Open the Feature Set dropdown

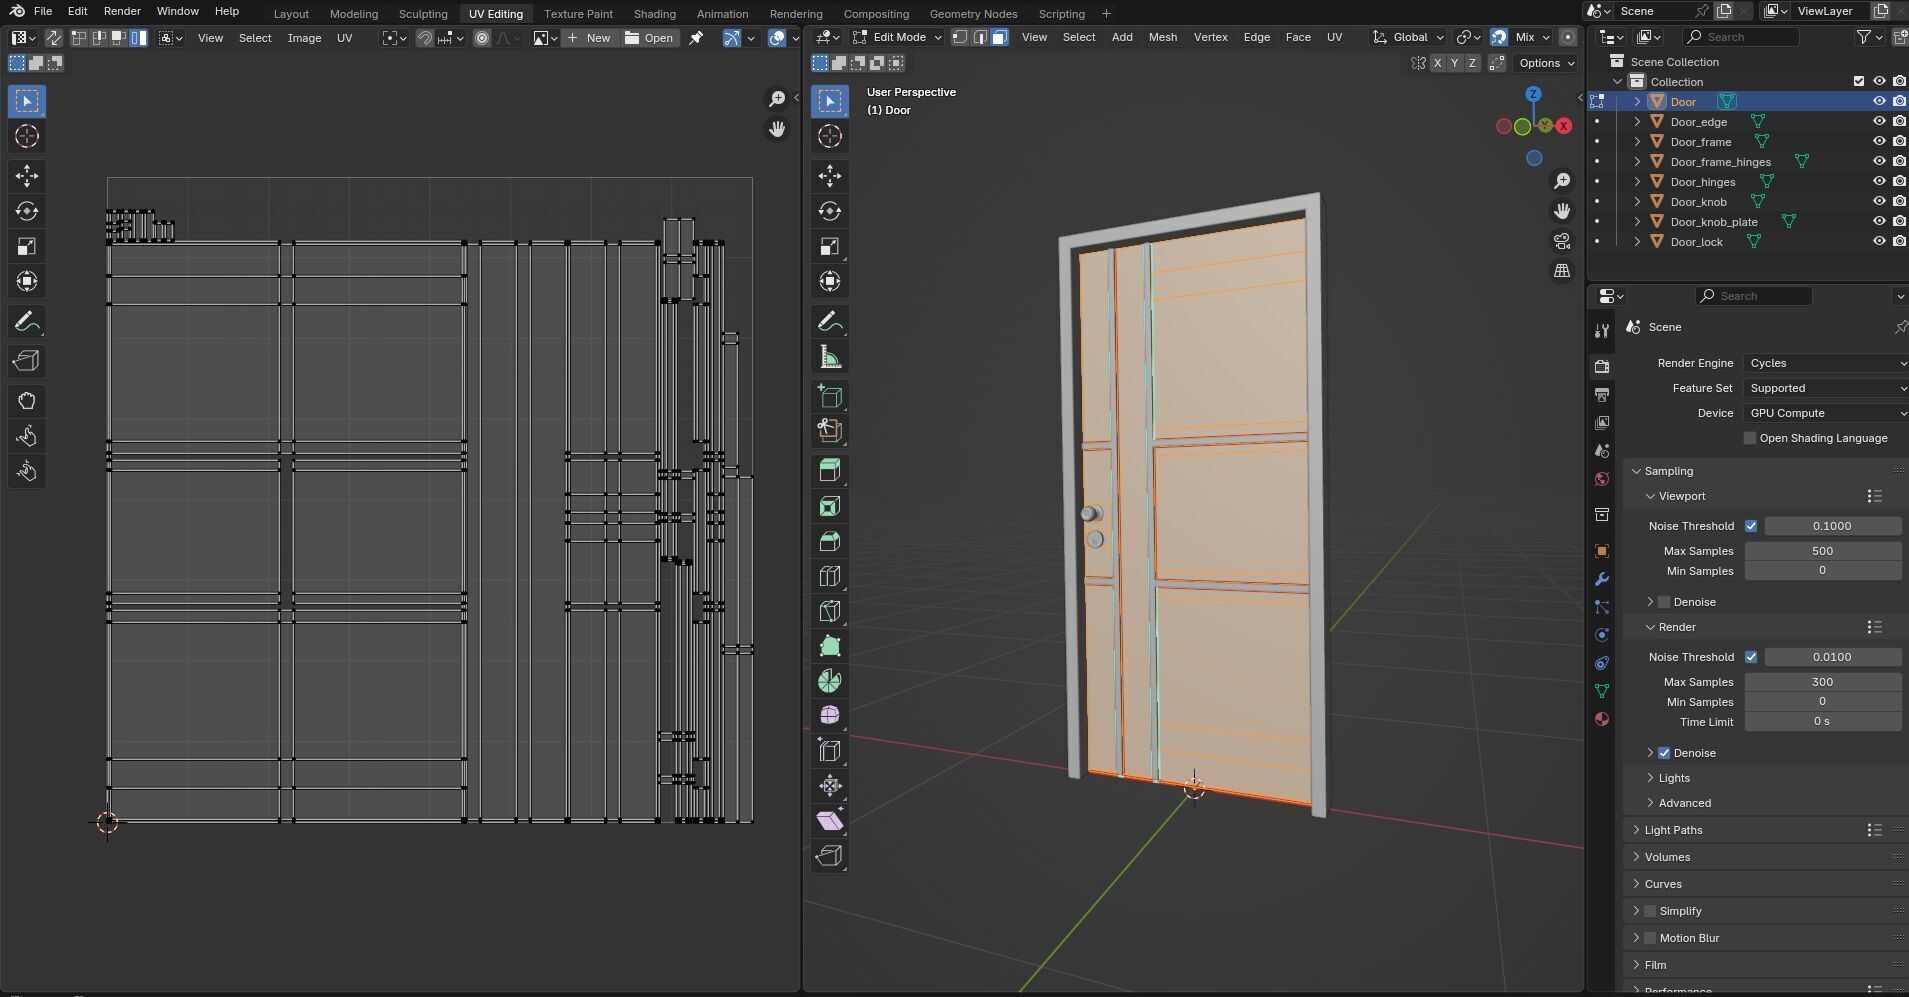(x=1825, y=388)
